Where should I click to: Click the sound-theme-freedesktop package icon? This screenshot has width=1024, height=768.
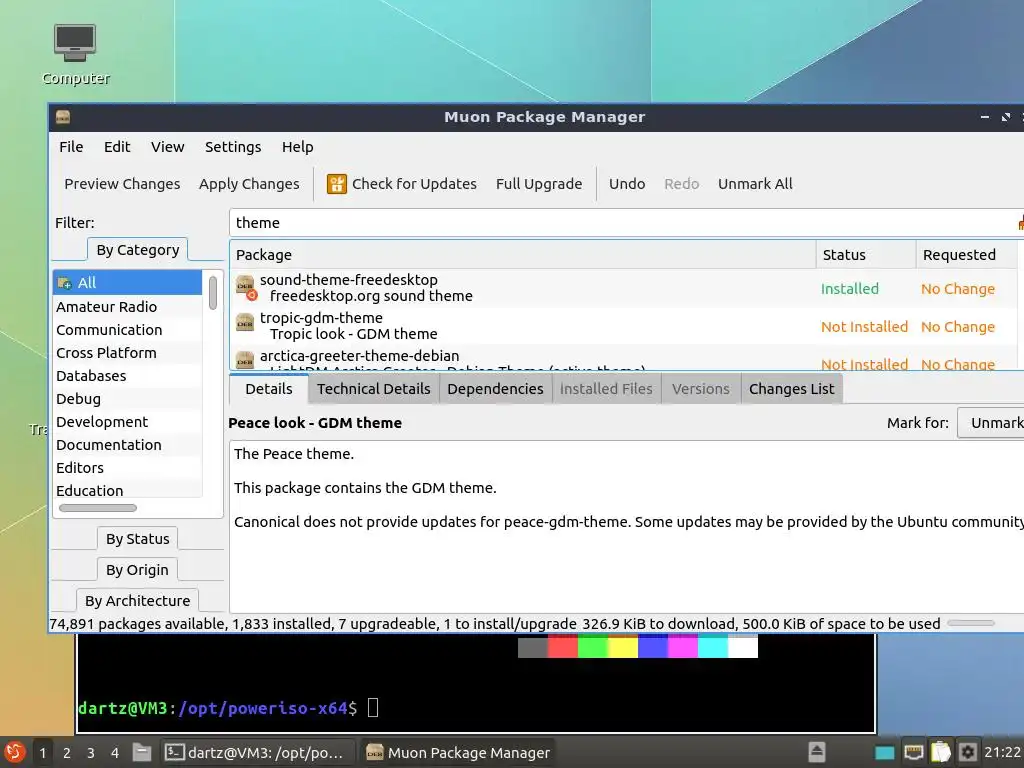246,287
